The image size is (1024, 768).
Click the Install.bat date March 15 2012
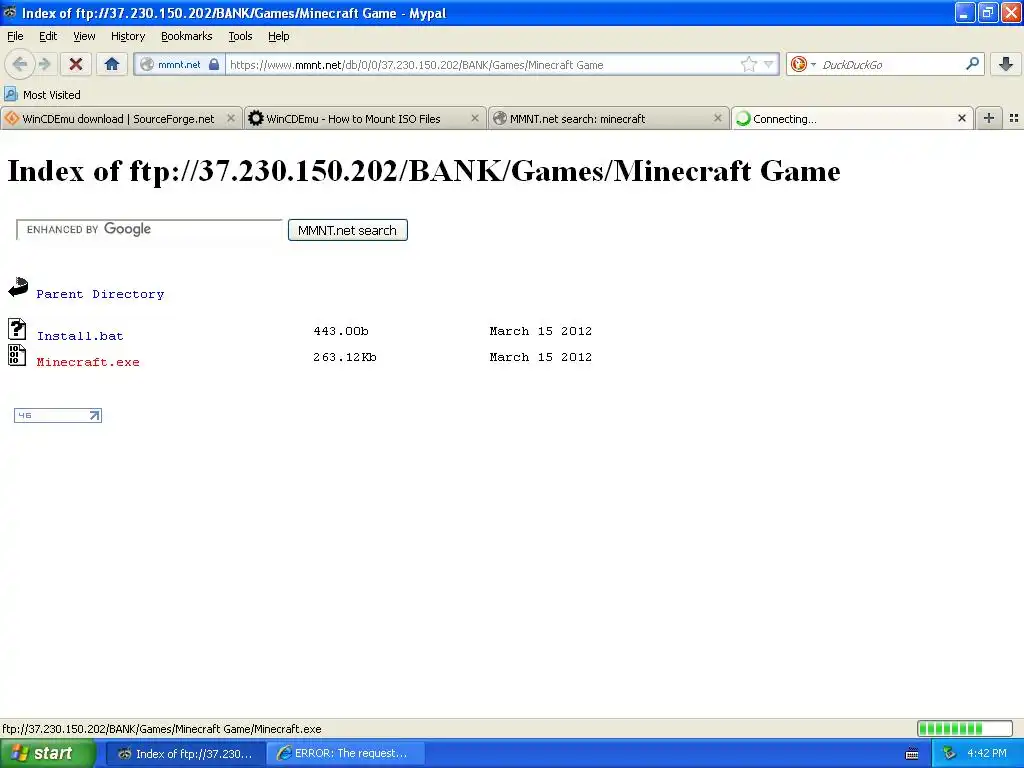[x=541, y=331]
